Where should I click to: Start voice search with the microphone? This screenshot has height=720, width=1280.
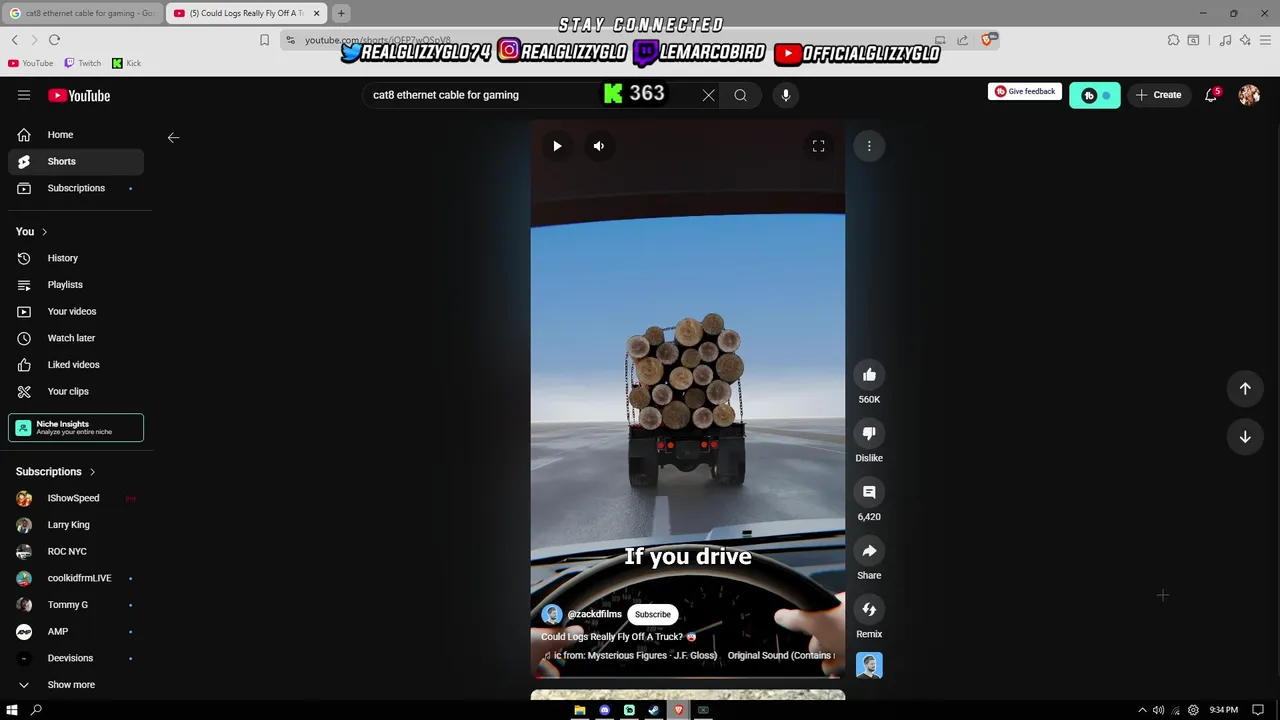click(x=786, y=95)
